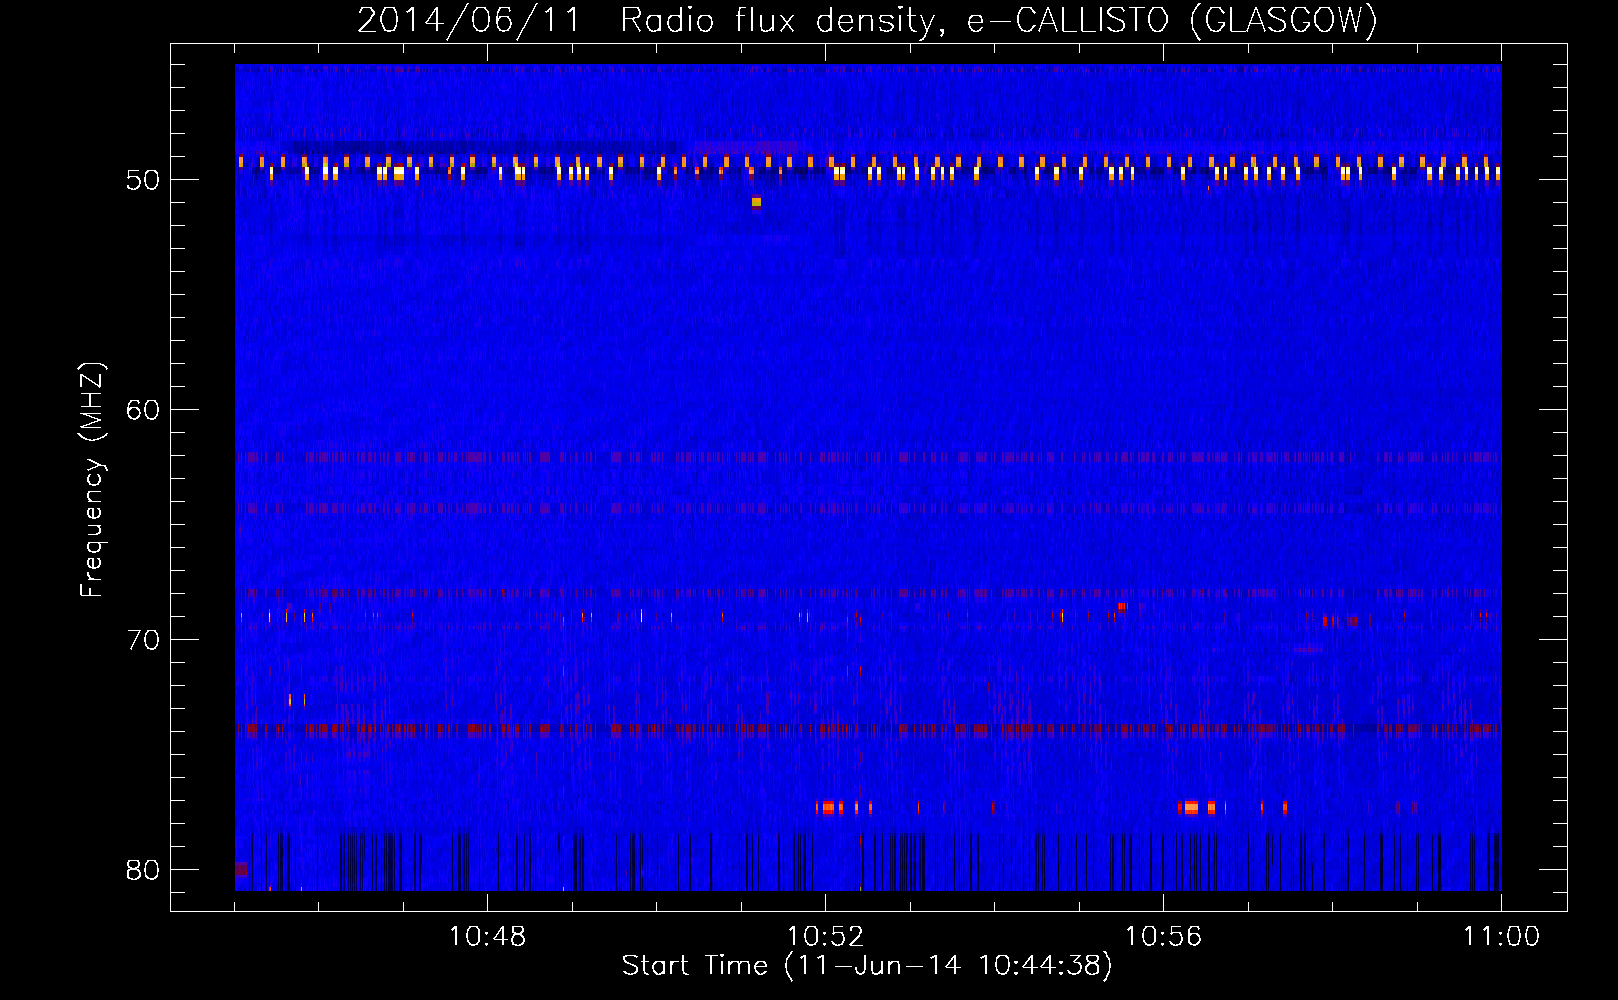Click the "60" frequency tick label
Screen dimensions: 1618x1000
[x=143, y=410]
